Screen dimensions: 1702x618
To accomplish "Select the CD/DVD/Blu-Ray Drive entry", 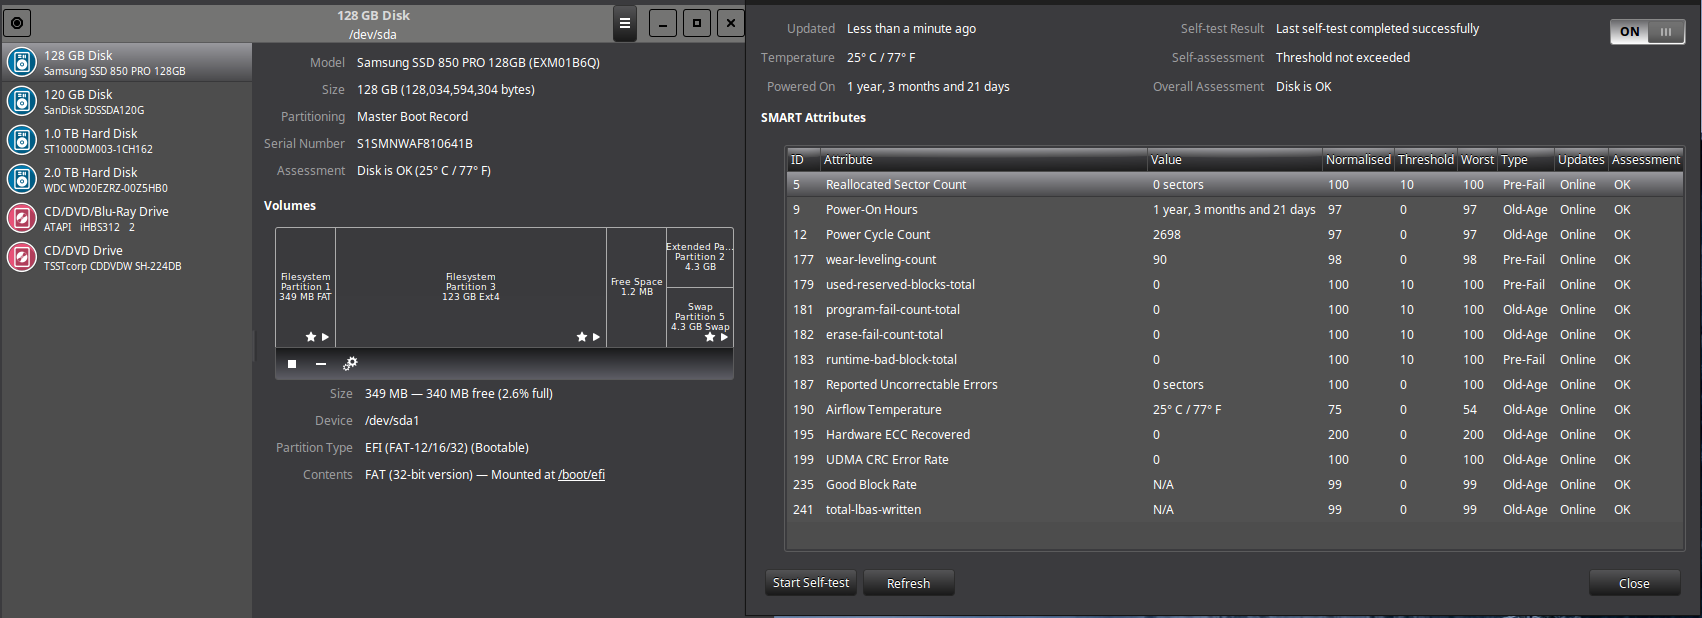I will tap(126, 218).
